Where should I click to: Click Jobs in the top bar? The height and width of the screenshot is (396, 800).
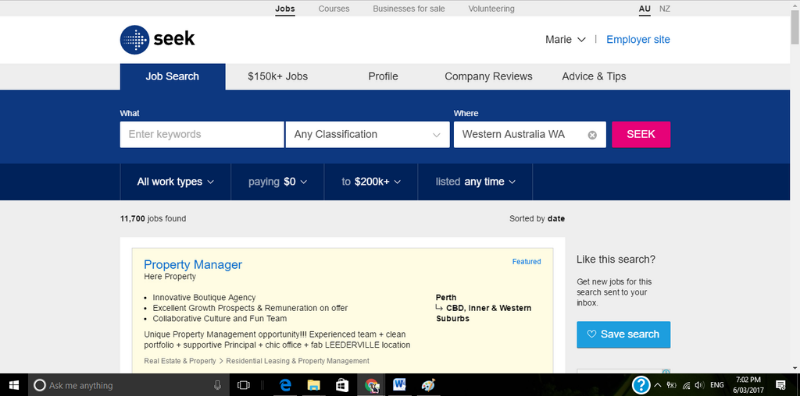pyautogui.click(x=285, y=9)
